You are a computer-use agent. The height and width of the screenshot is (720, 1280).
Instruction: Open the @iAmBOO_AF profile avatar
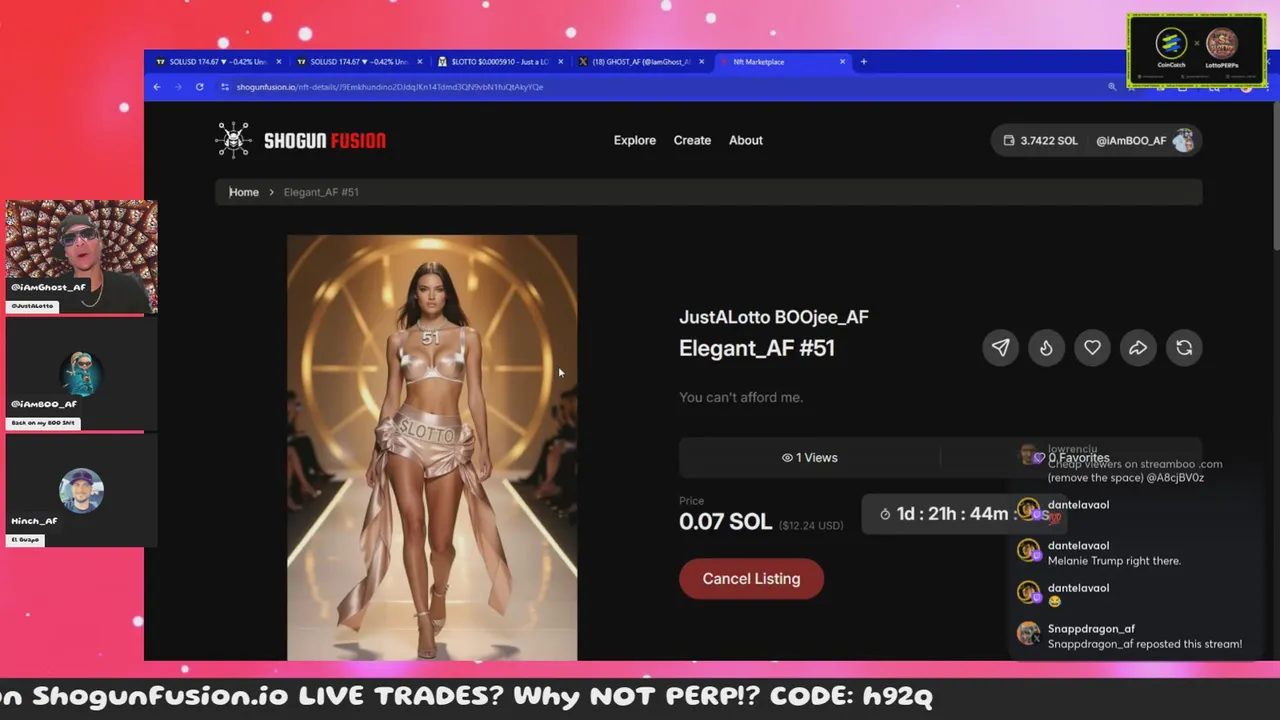coord(1183,141)
